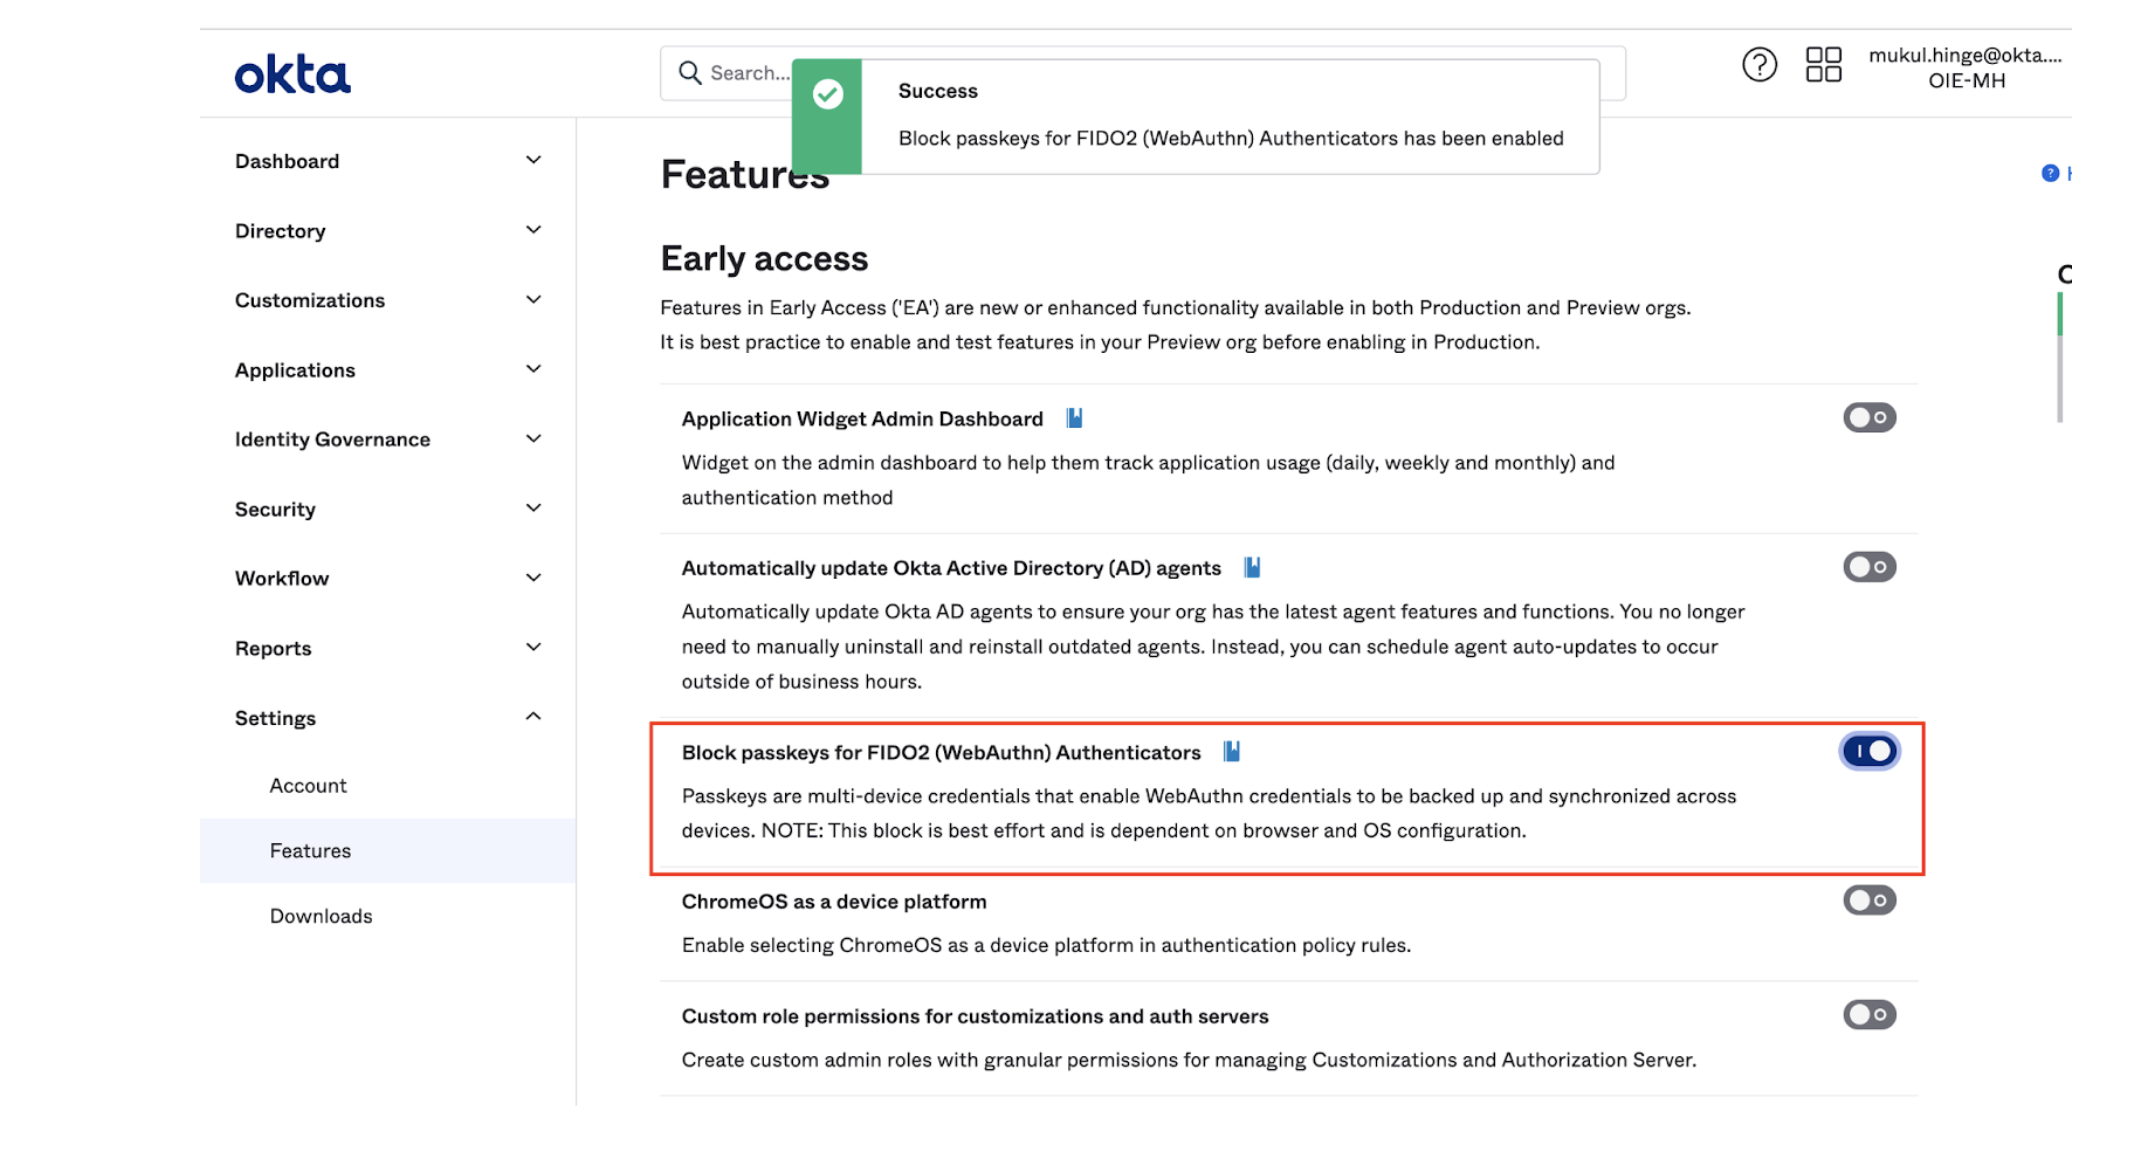The image size is (2153, 1165).
Task: Click the Okta logo
Action: 292,73
